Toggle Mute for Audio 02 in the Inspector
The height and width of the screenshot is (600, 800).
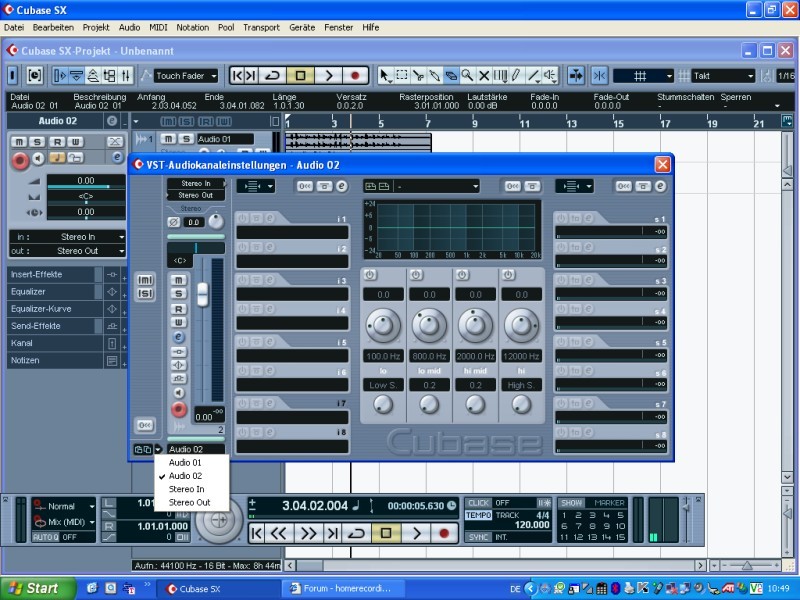tap(19, 142)
